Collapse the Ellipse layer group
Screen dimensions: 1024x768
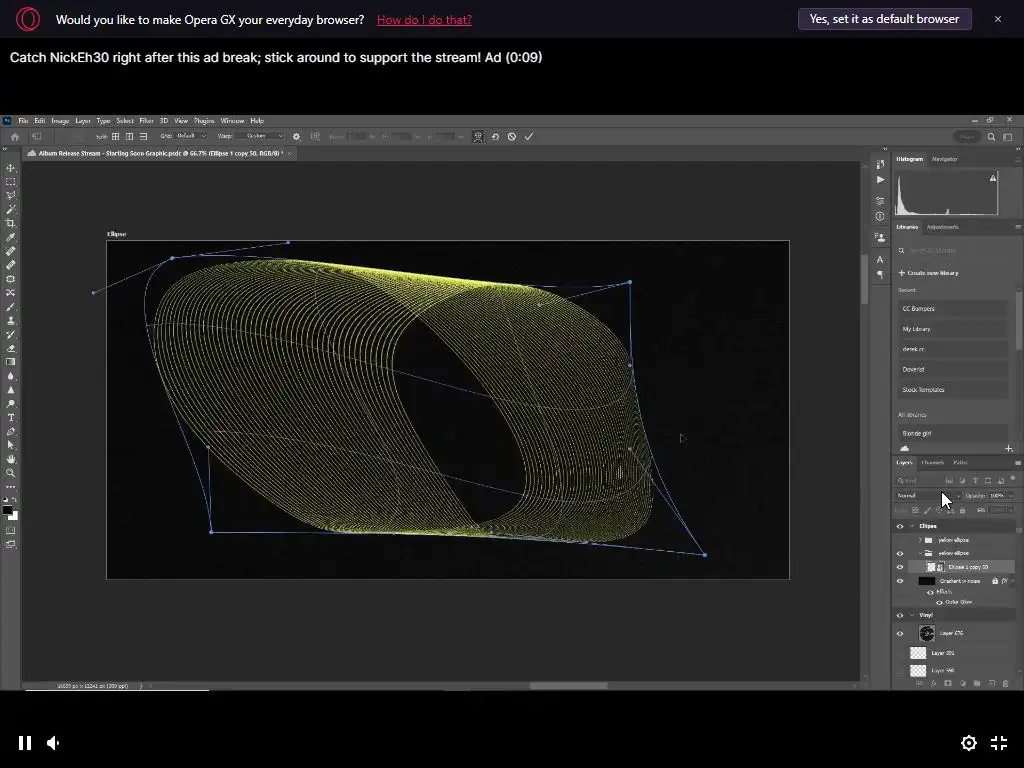[x=912, y=526]
